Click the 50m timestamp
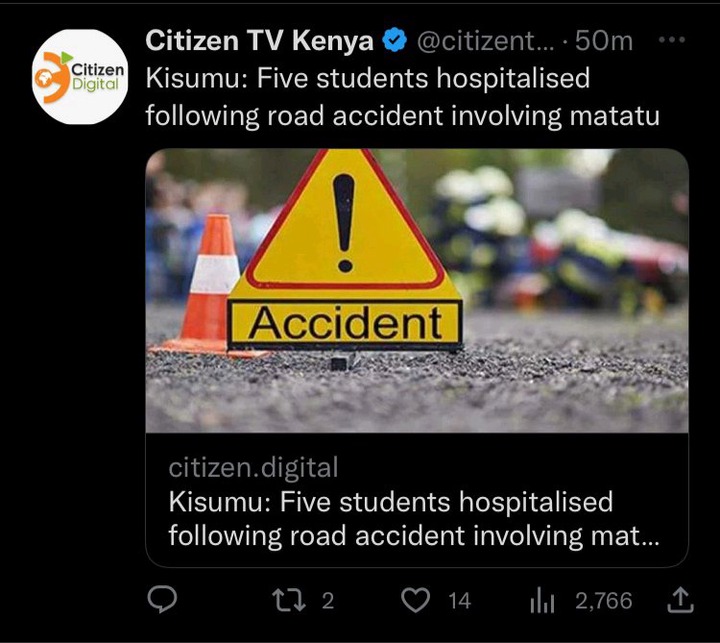 point(604,40)
